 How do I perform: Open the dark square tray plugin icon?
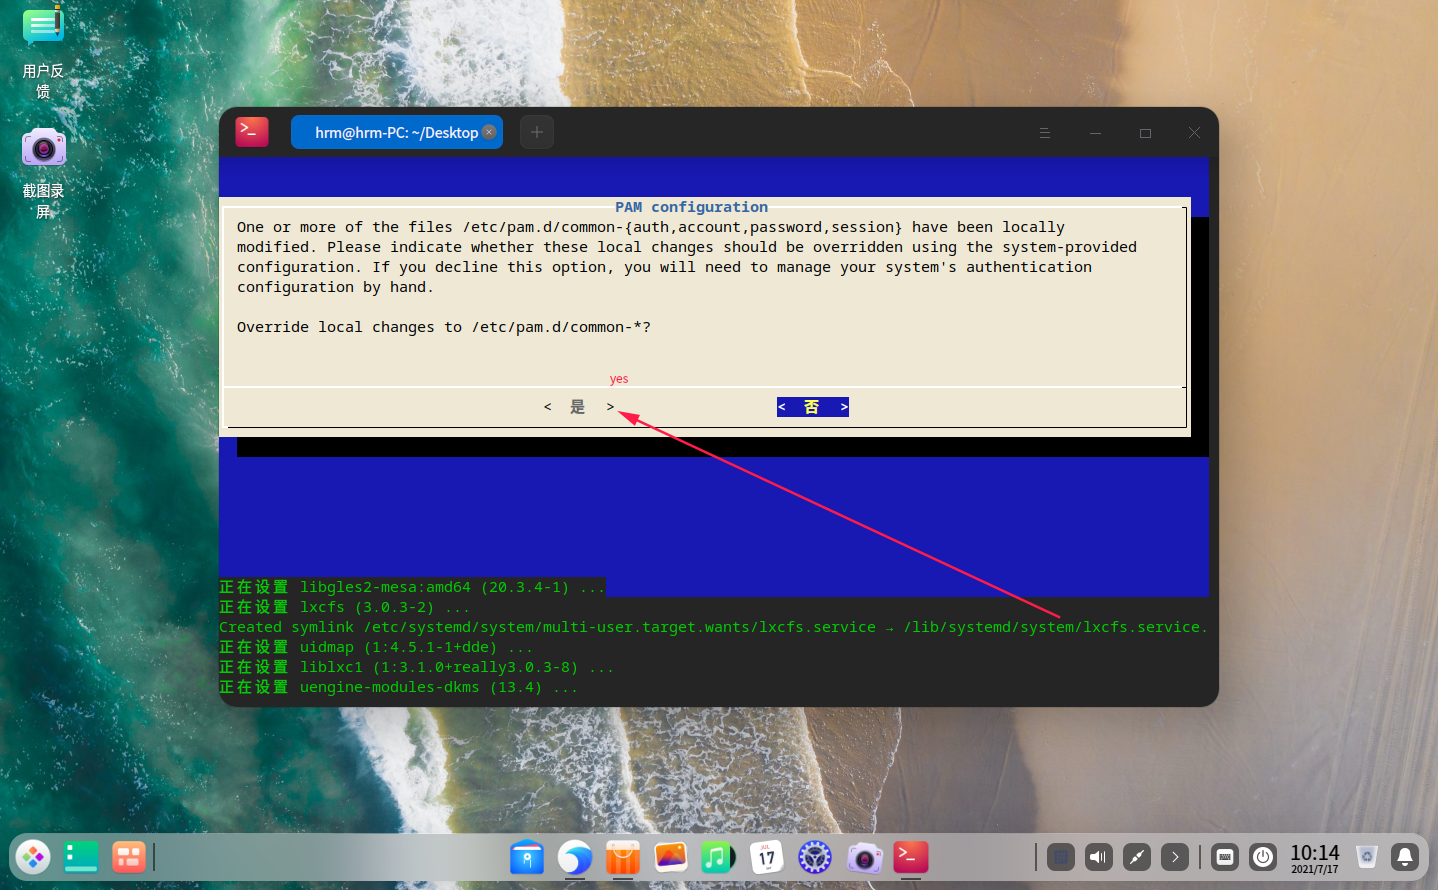tap(1061, 857)
